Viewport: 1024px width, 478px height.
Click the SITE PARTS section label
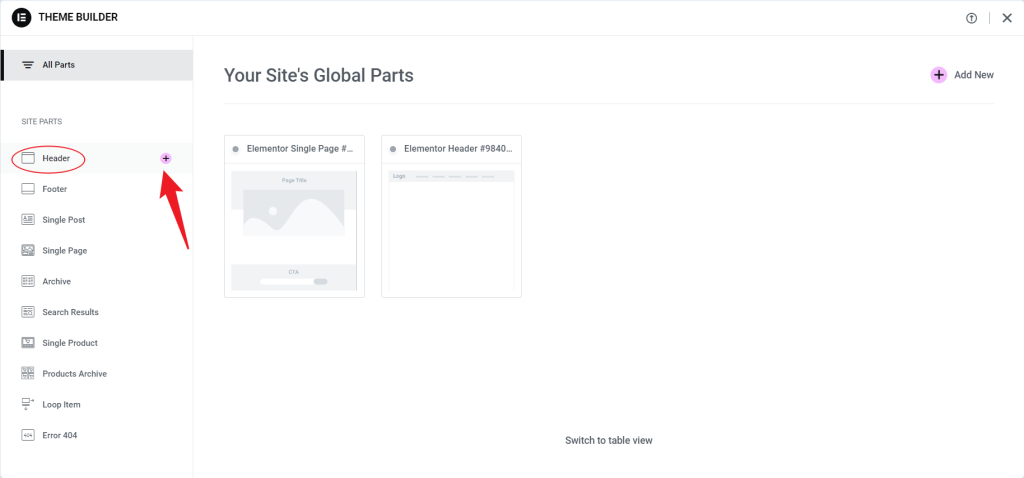pos(42,121)
